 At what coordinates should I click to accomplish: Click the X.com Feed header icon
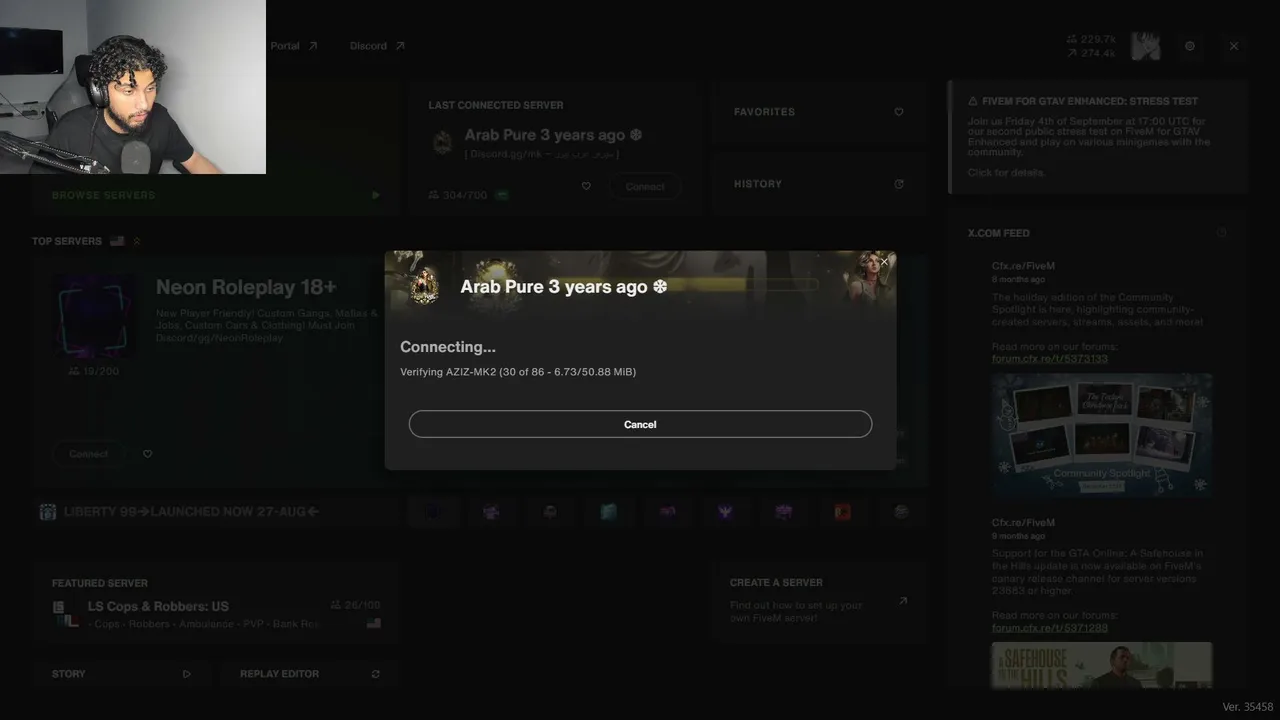[1222, 233]
